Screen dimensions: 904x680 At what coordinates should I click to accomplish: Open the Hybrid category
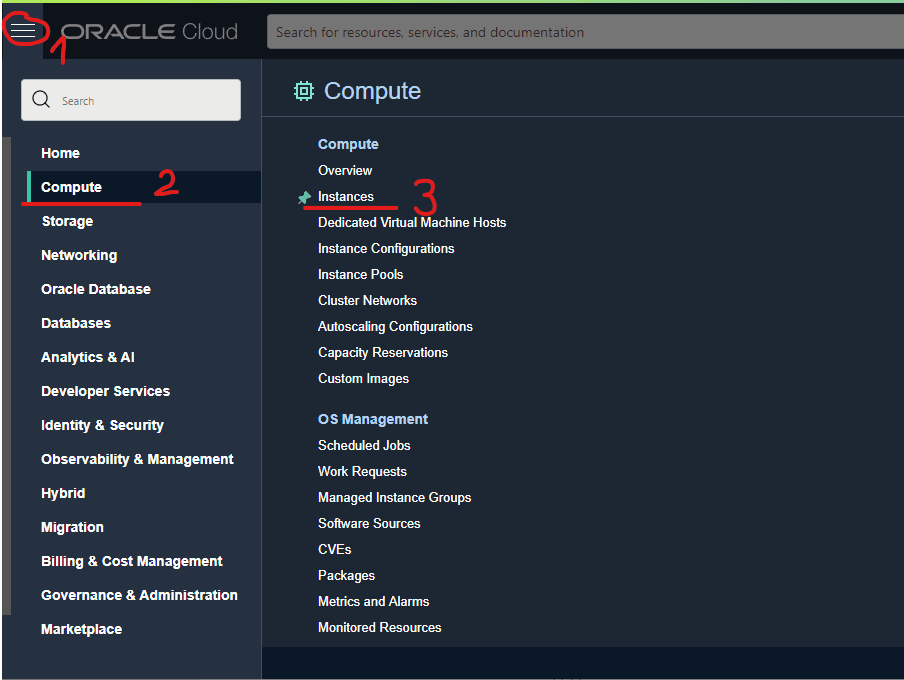coord(63,494)
